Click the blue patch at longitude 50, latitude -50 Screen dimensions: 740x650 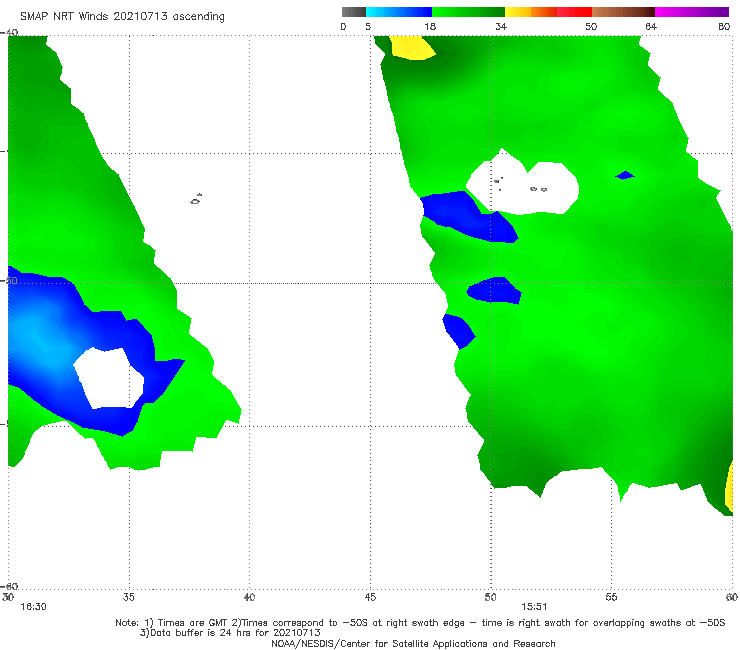(494, 290)
